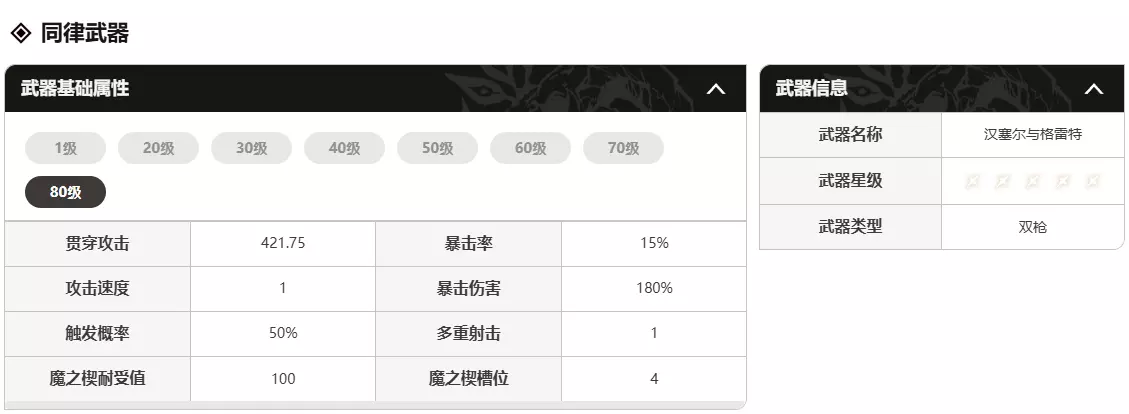The width and height of the screenshot is (1129, 414).
Task: Choose the 40级 level pill
Action: (344, 149)
